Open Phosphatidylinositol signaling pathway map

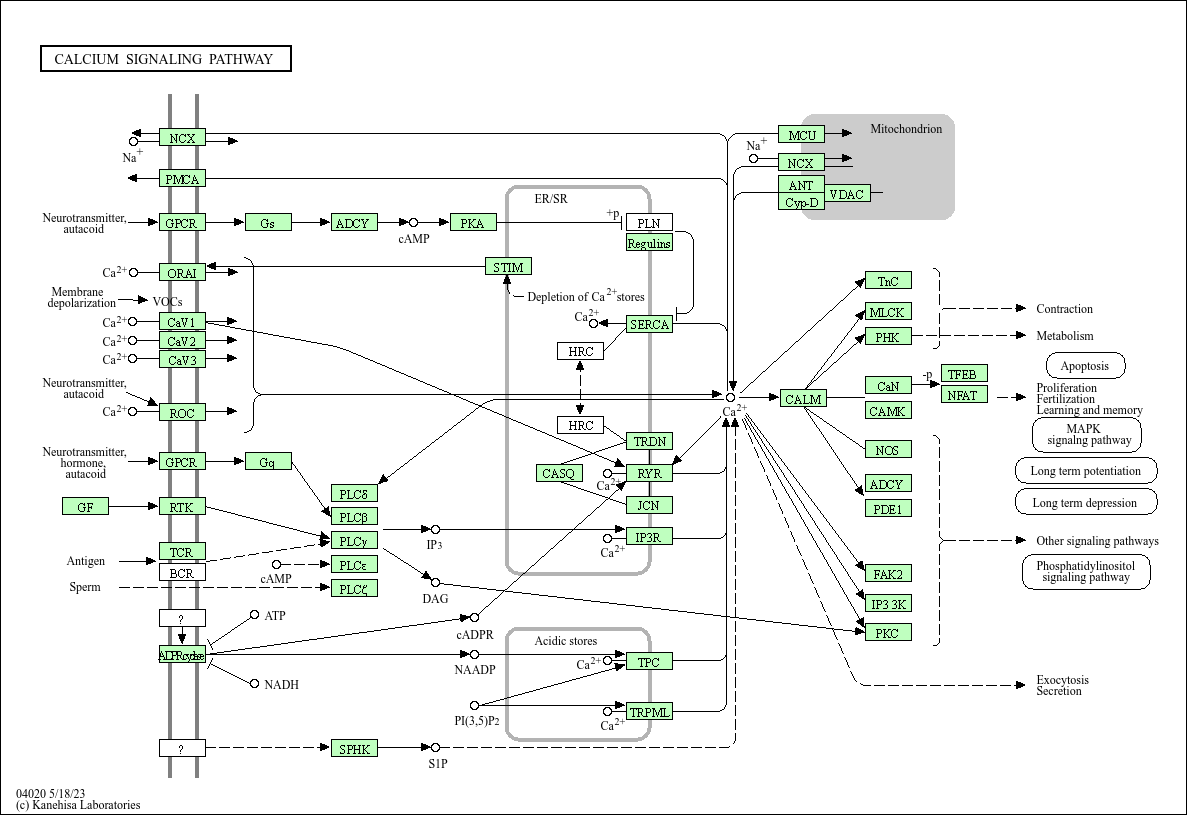(1085, 572)
